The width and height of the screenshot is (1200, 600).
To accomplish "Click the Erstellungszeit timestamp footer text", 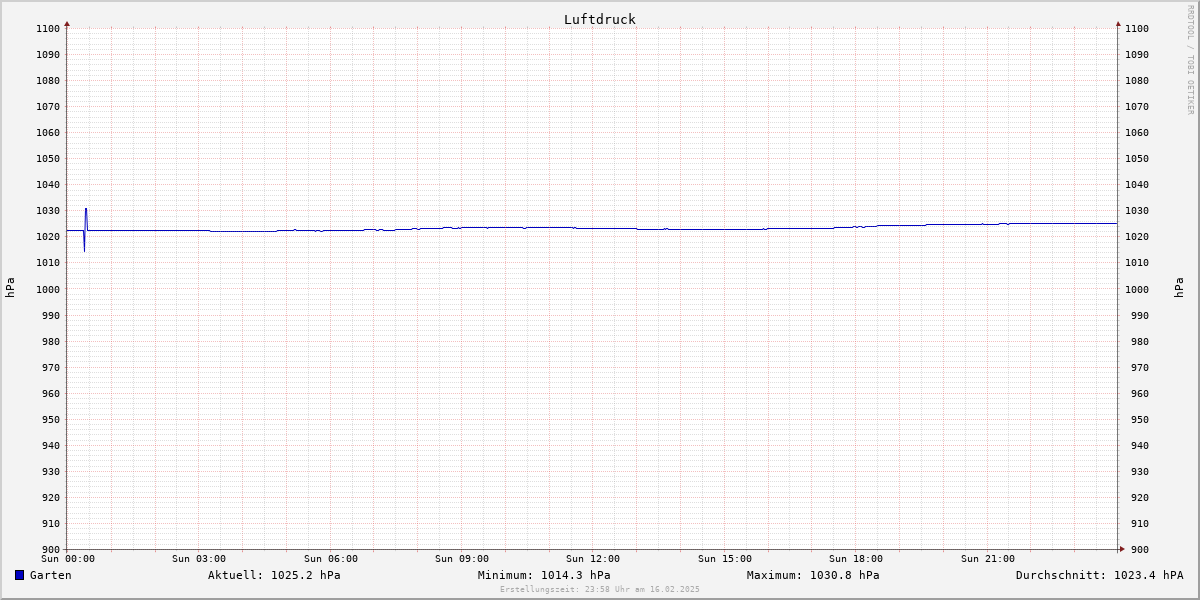I will click(600, 589).
